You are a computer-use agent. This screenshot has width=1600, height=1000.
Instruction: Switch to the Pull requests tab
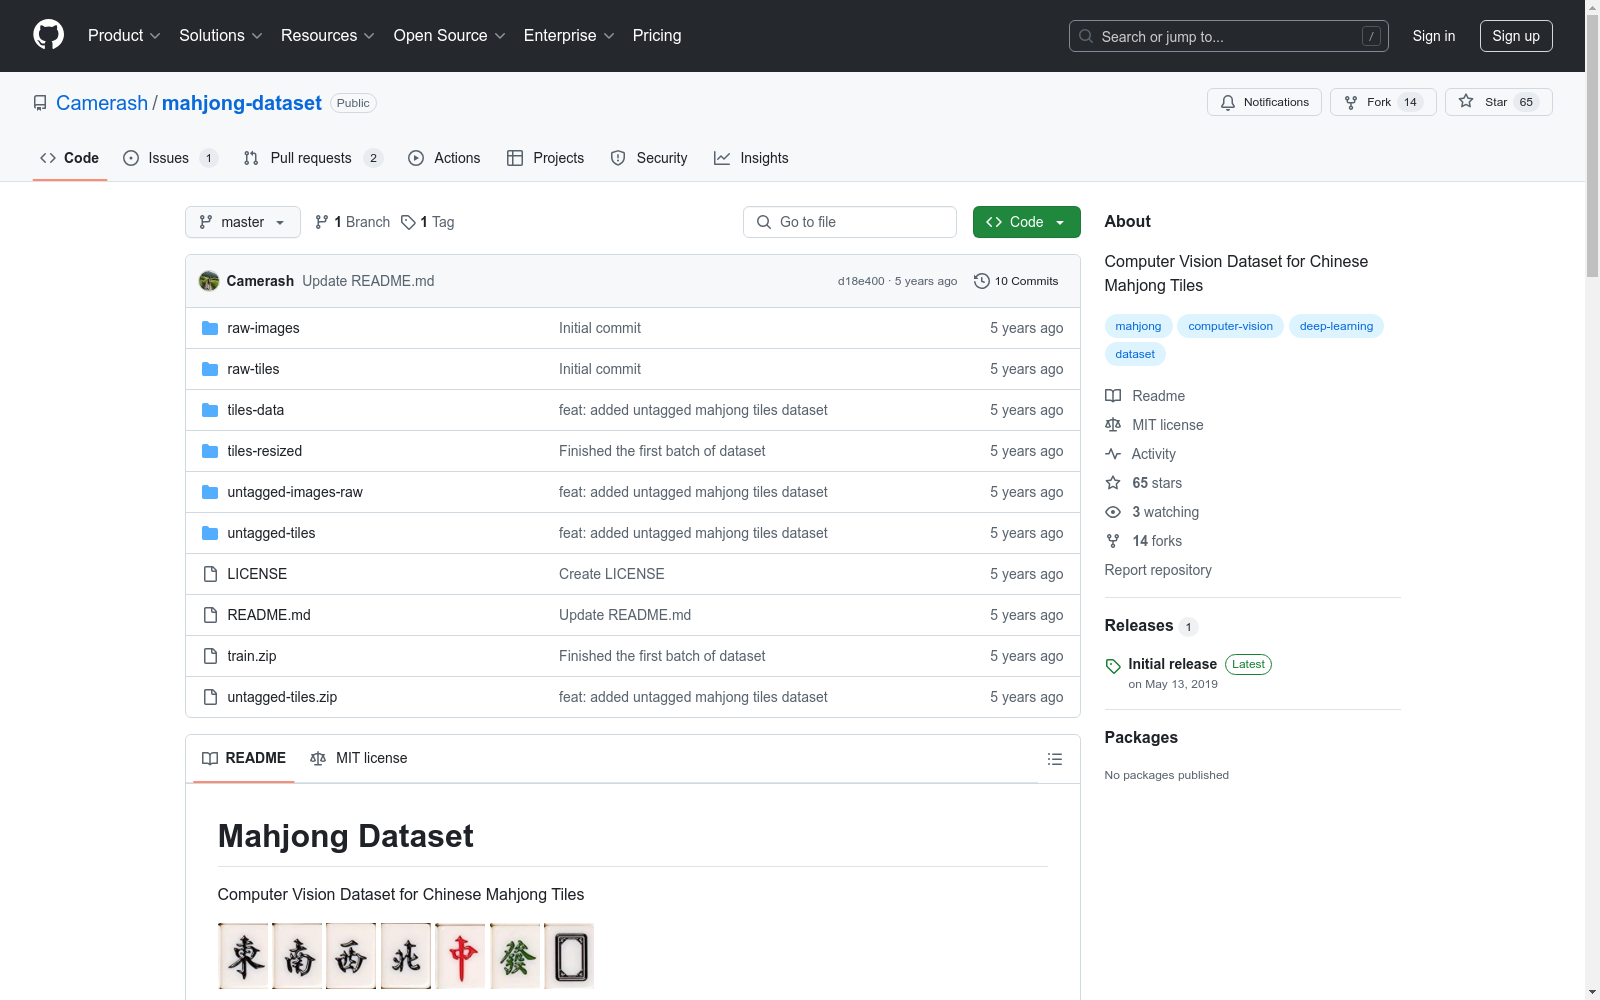pos(313,158)
